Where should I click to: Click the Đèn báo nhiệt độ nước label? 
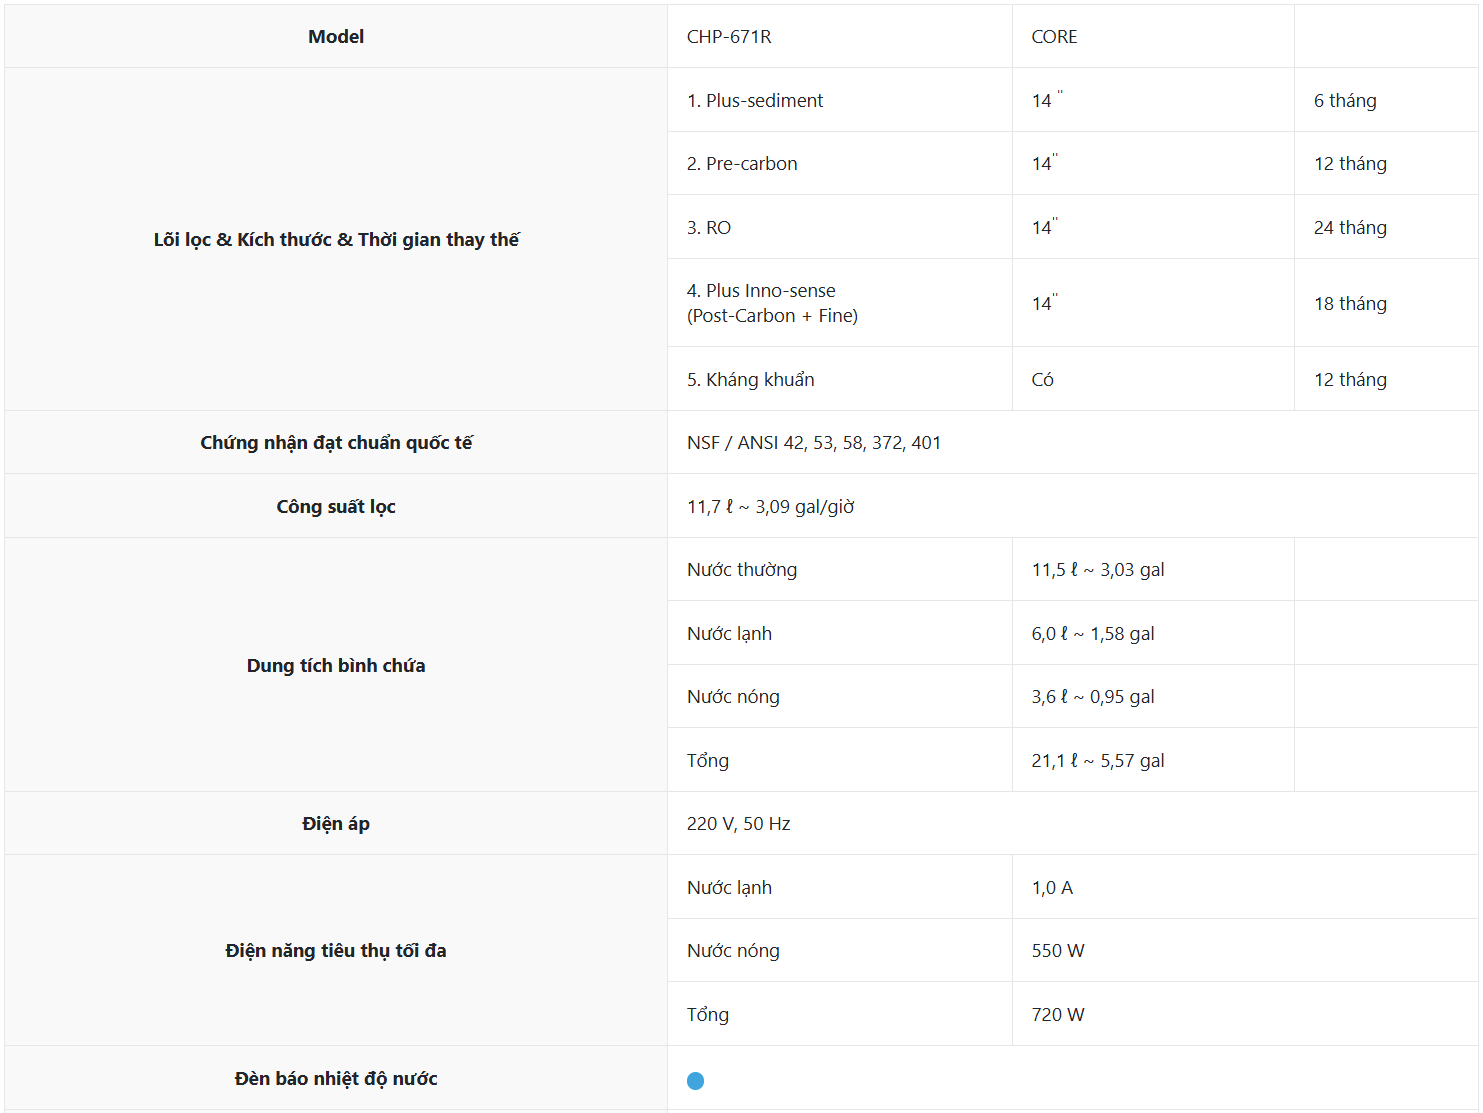(336, 1079)
